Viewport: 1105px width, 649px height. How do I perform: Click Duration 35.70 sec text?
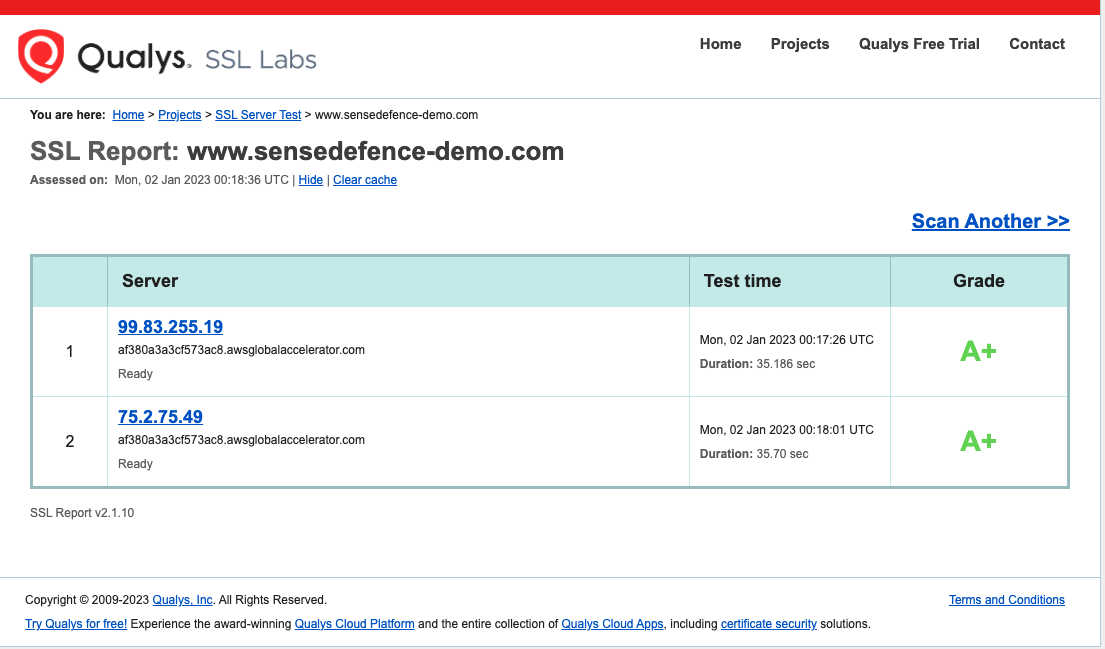[x=754, y=455]
